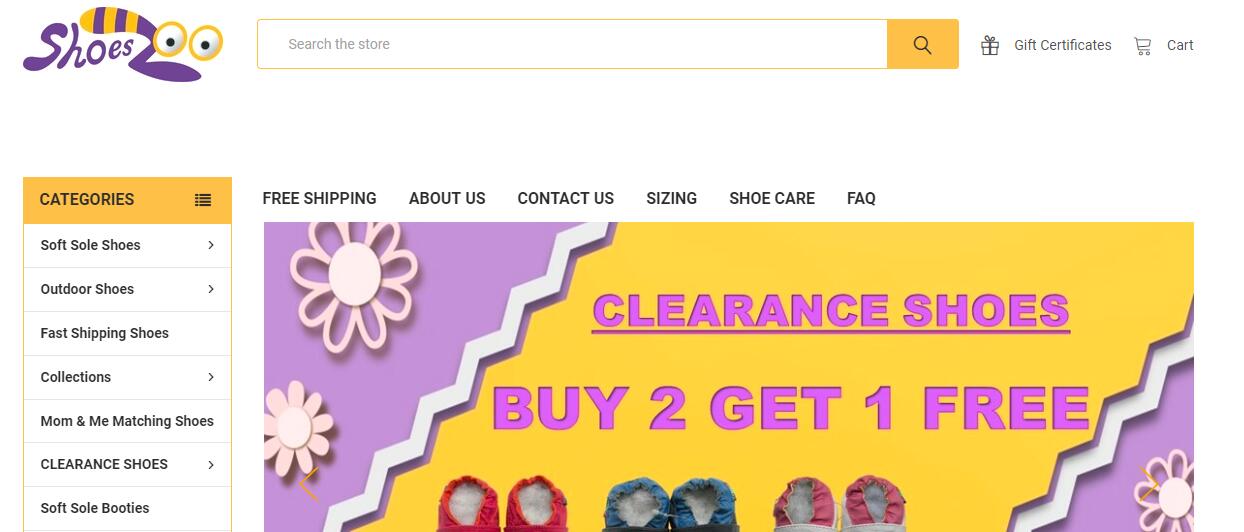This screenshot has height=532, width=1244.
Task: Click the magnifier search button
Action: (x=922, y=44)
